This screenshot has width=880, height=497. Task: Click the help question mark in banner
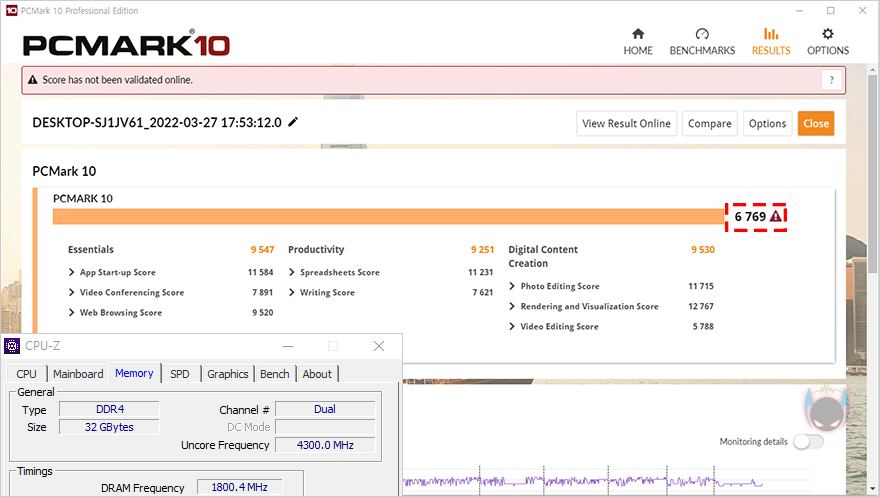(x=832, y=80)
